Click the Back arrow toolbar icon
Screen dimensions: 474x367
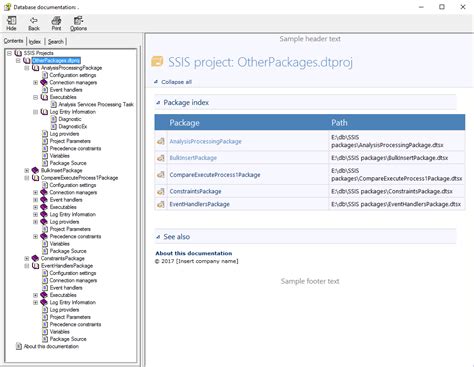point(34,21)
